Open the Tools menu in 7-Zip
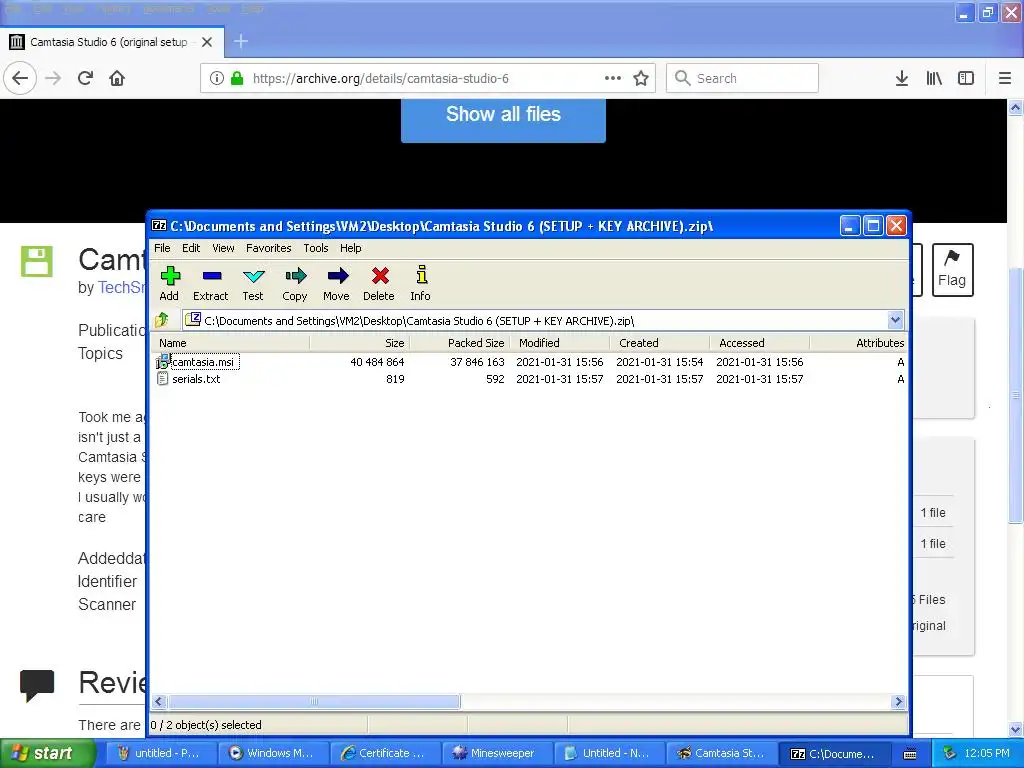This screenshot has width=1024, height=768. pos(315,248)
